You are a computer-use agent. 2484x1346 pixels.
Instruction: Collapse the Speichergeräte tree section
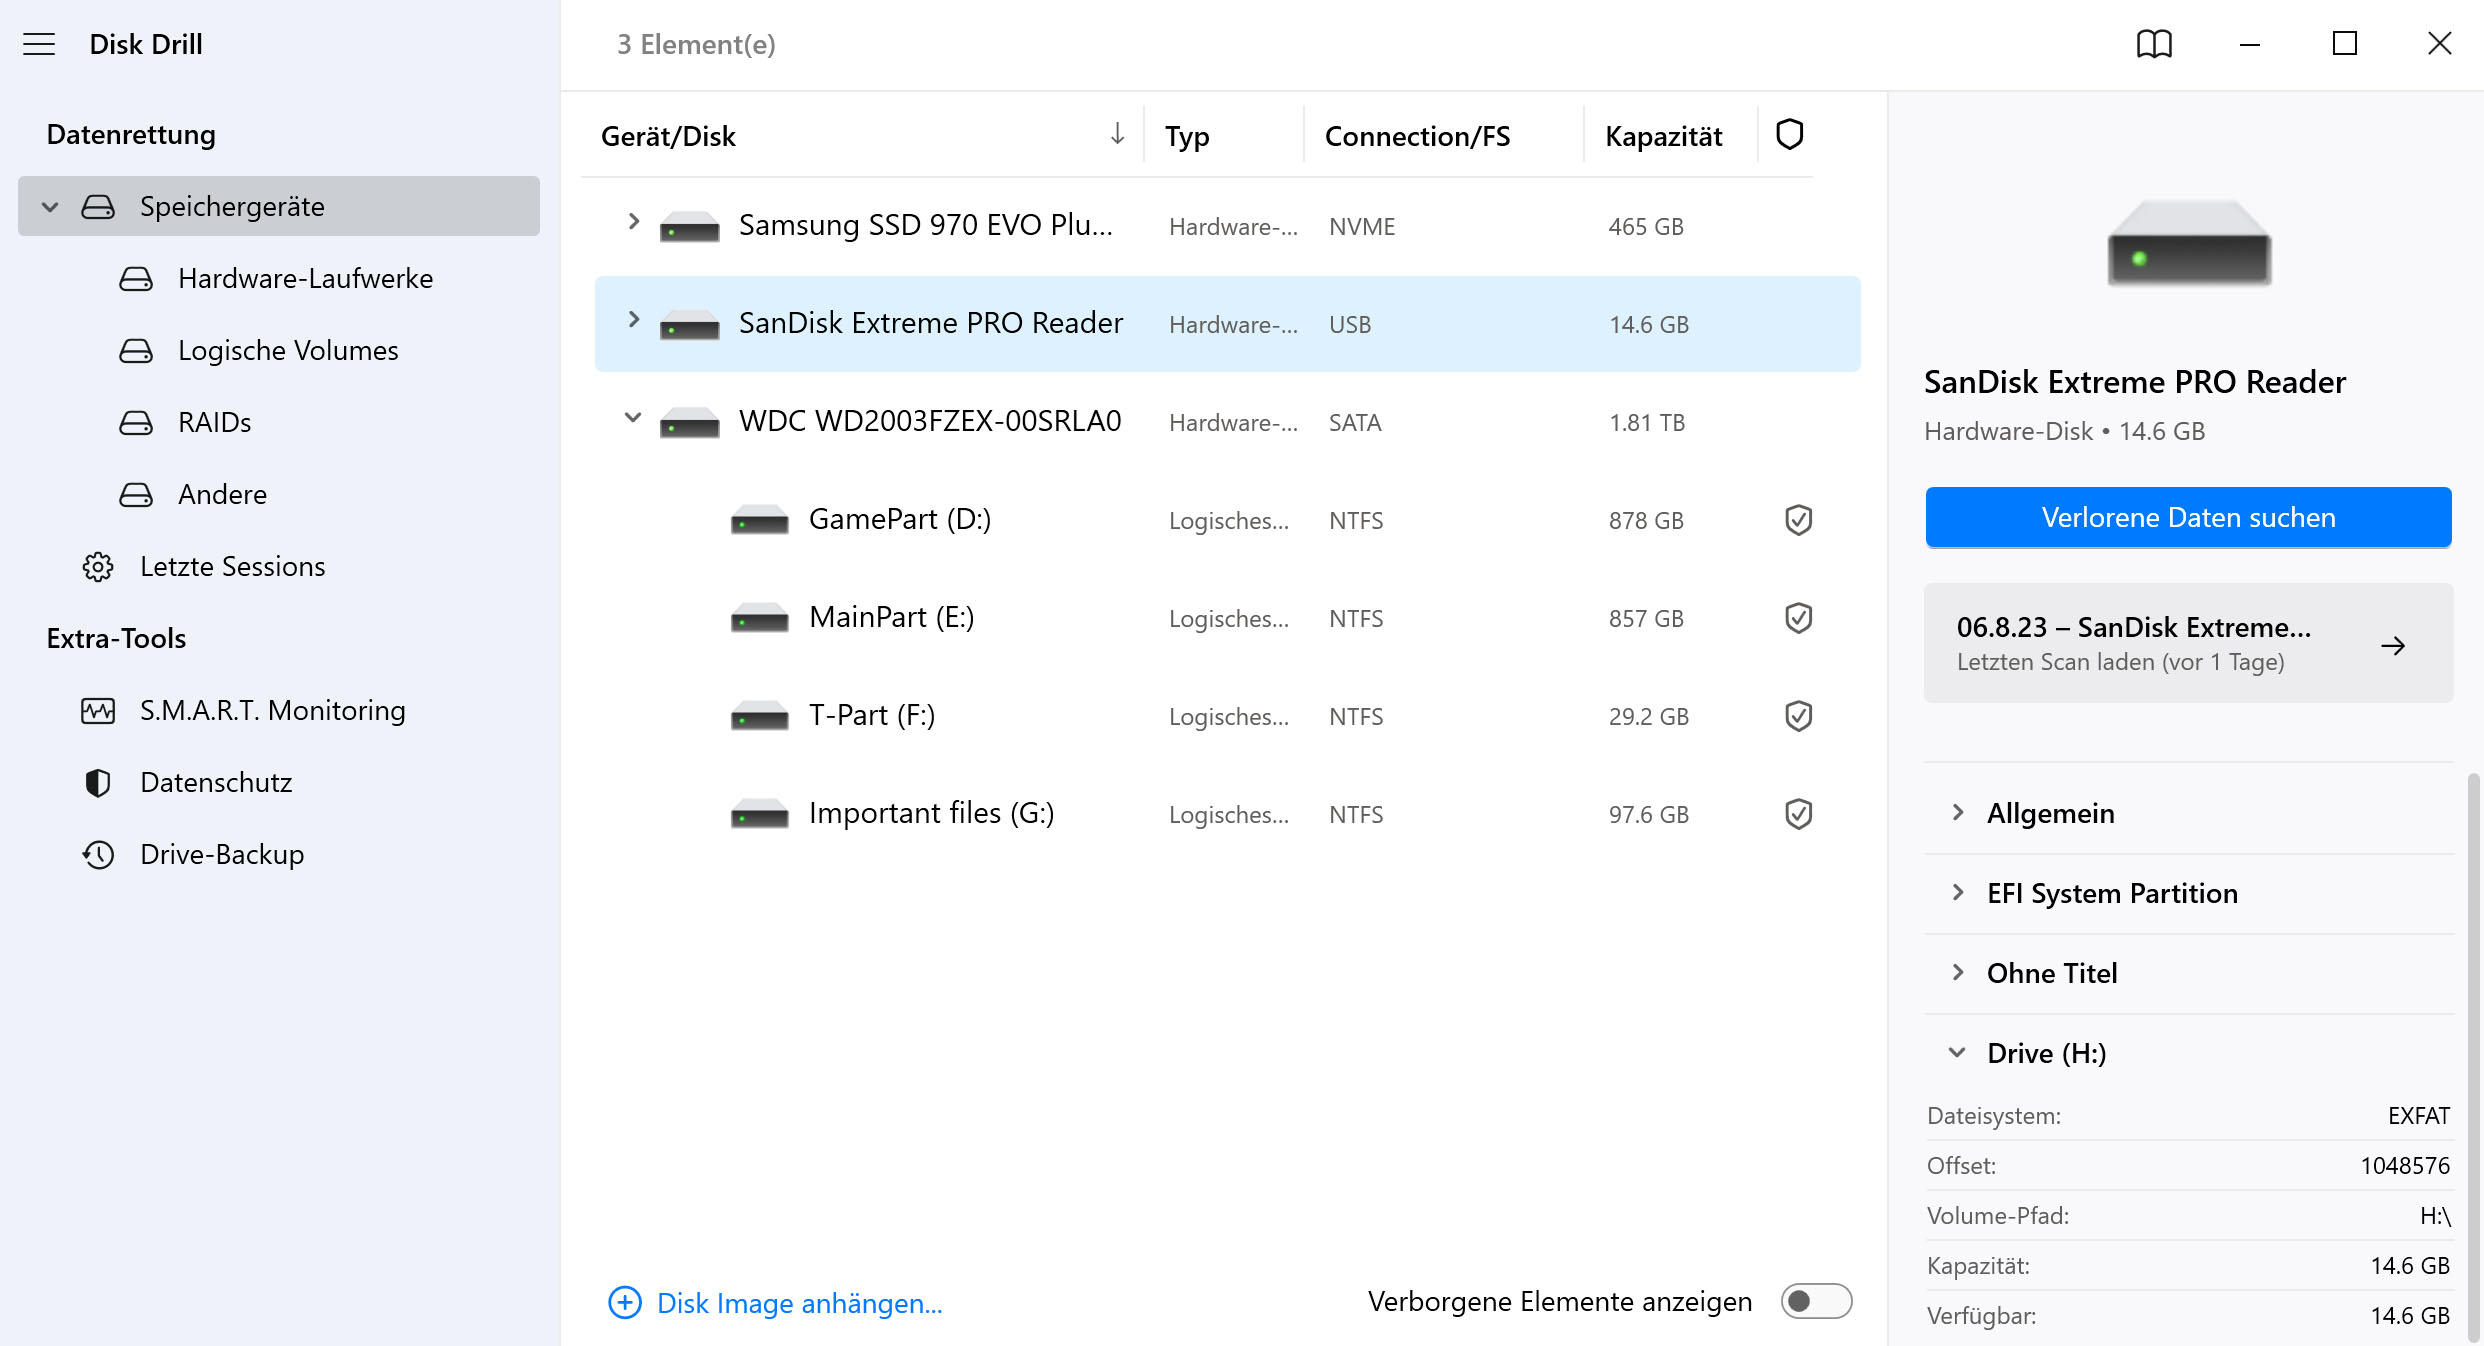coord(50,207)
